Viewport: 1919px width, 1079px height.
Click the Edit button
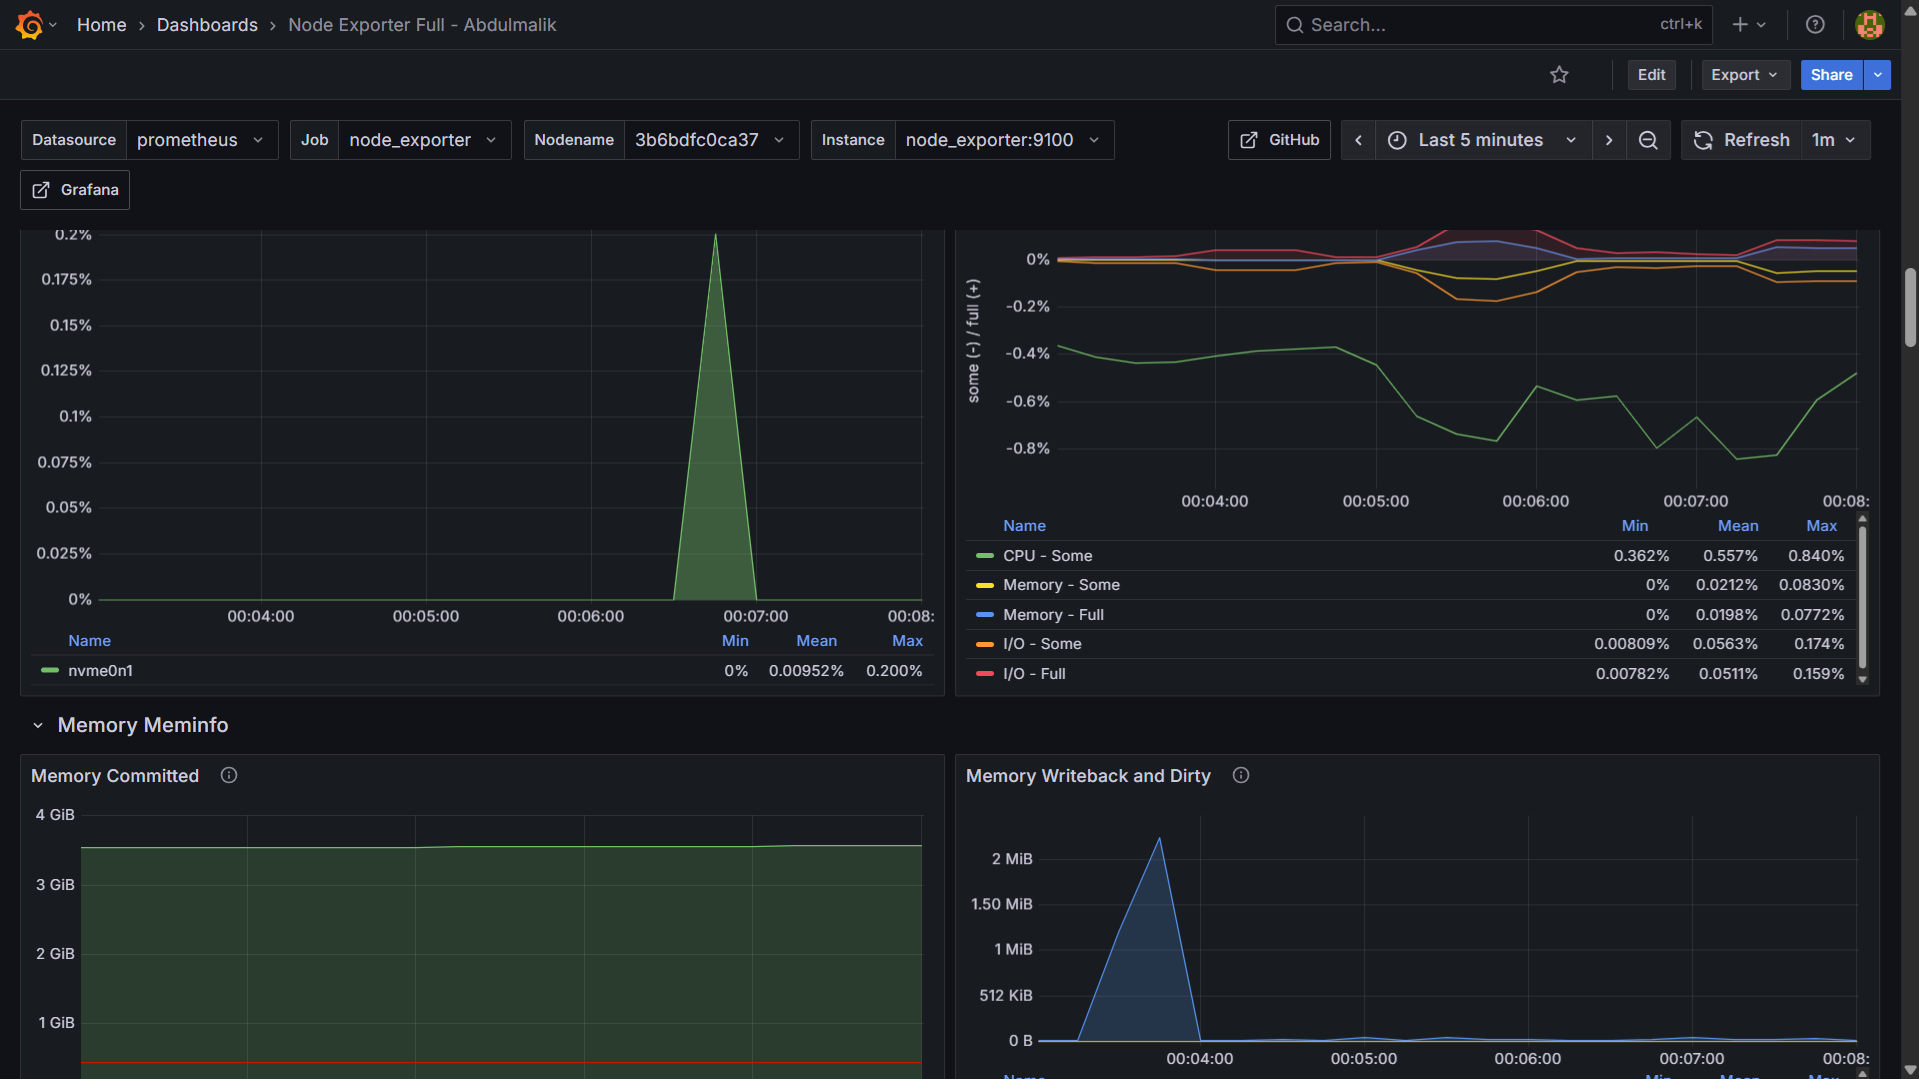(1651, 75)
